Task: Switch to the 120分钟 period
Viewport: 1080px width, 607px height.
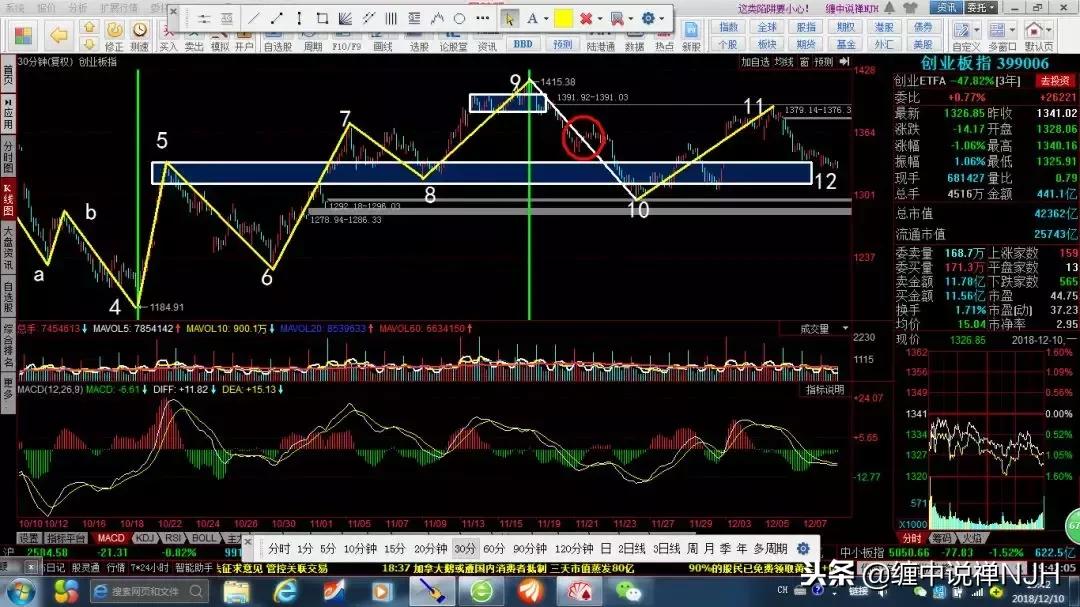Action: [574, 549]
